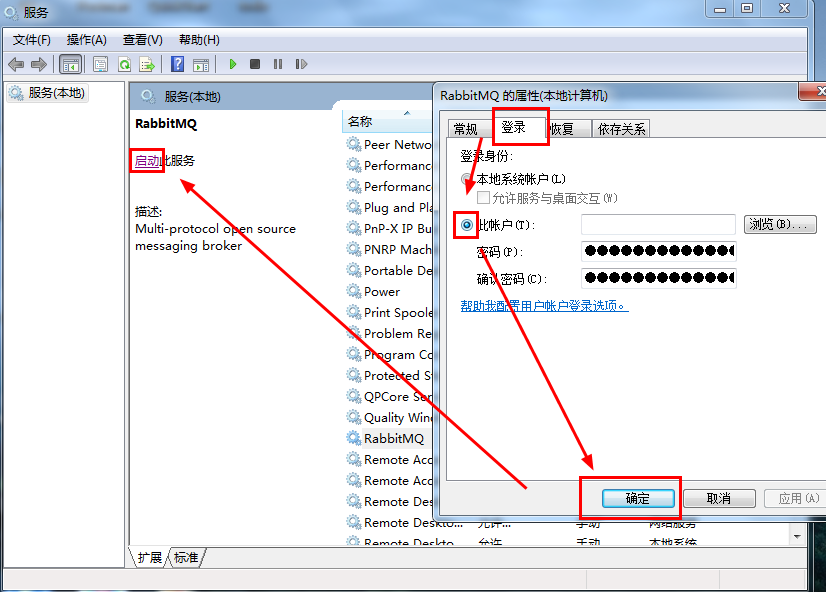Image resolution: width=826 pixels, height=592 pixels.
Task: Click the Restart Service toolbar icon
Action: (x=301, y=64)
